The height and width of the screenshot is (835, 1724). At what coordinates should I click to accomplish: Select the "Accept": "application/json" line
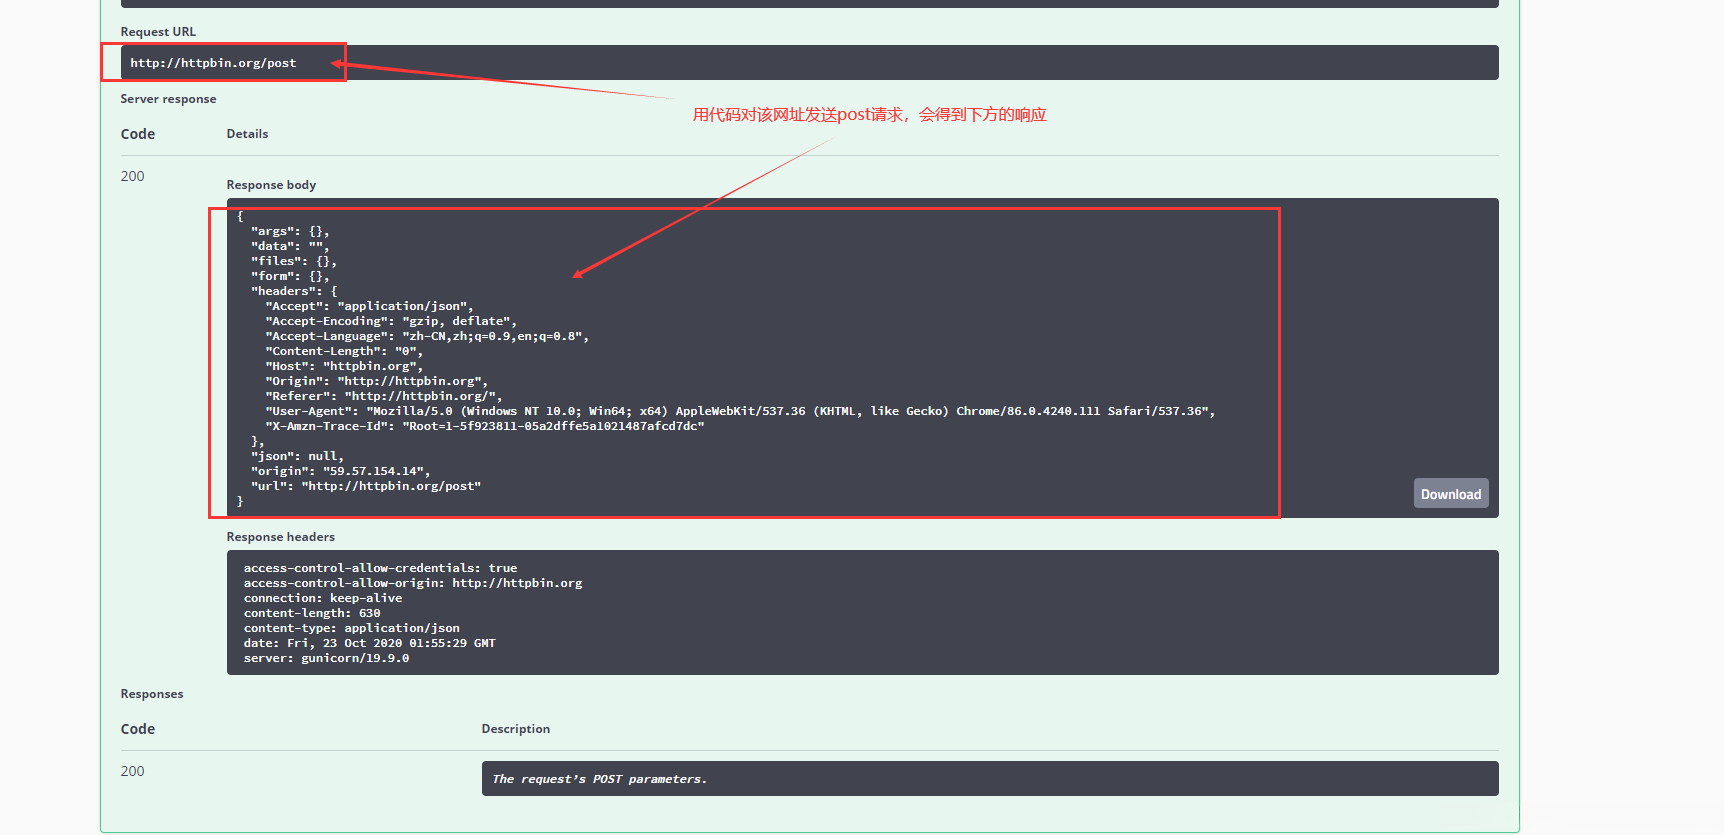pos(369,306)
